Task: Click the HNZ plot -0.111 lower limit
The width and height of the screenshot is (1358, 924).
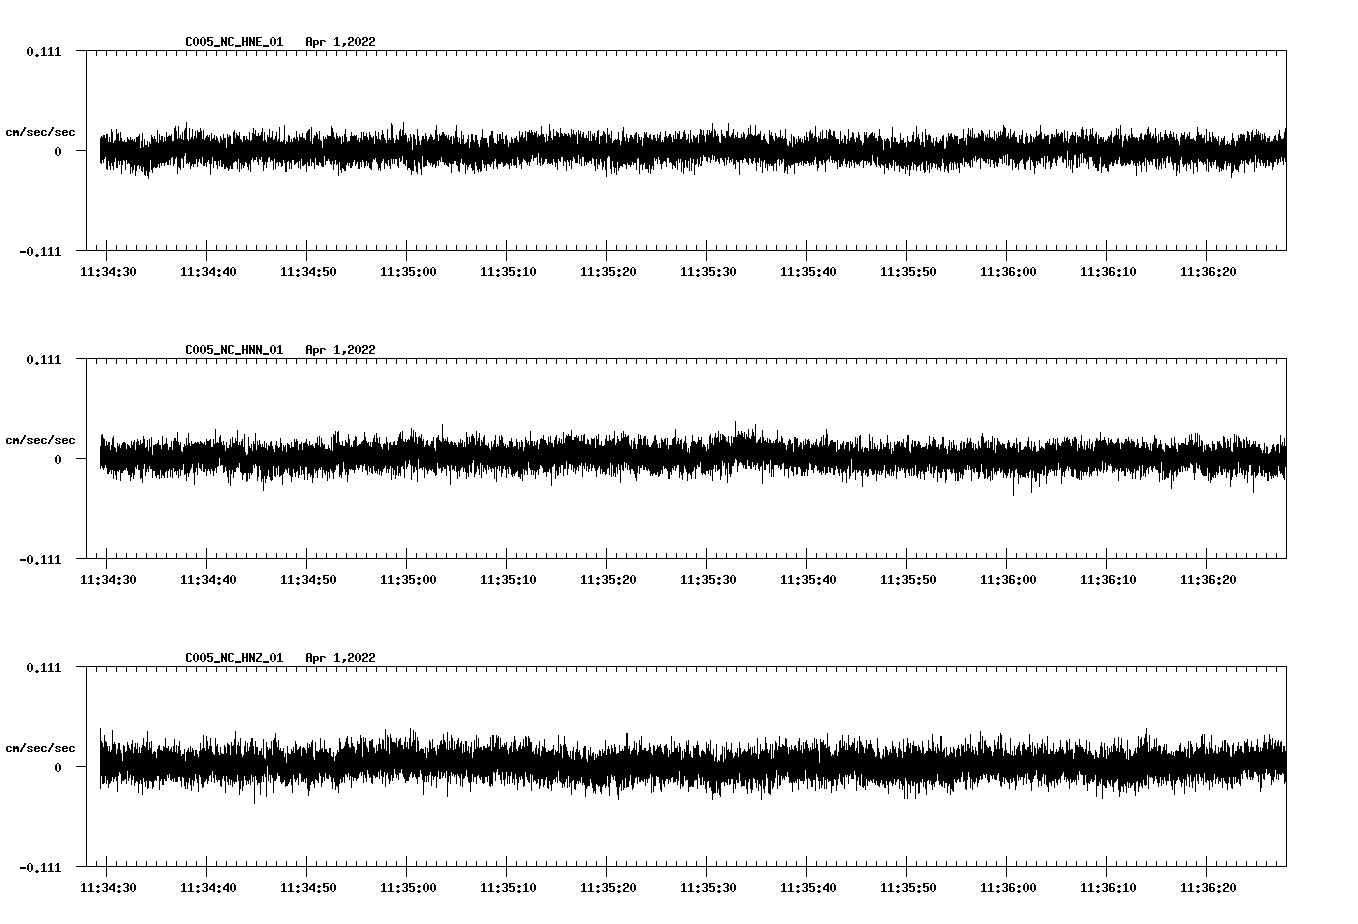Action: click(x=40, y=868)
